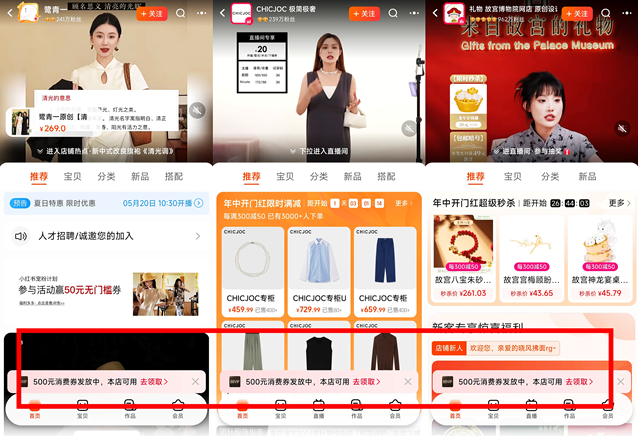Unmute the 鹭青 shop live video
The image size is (638, 438).
pyautogui.click(x=197, y=110)
